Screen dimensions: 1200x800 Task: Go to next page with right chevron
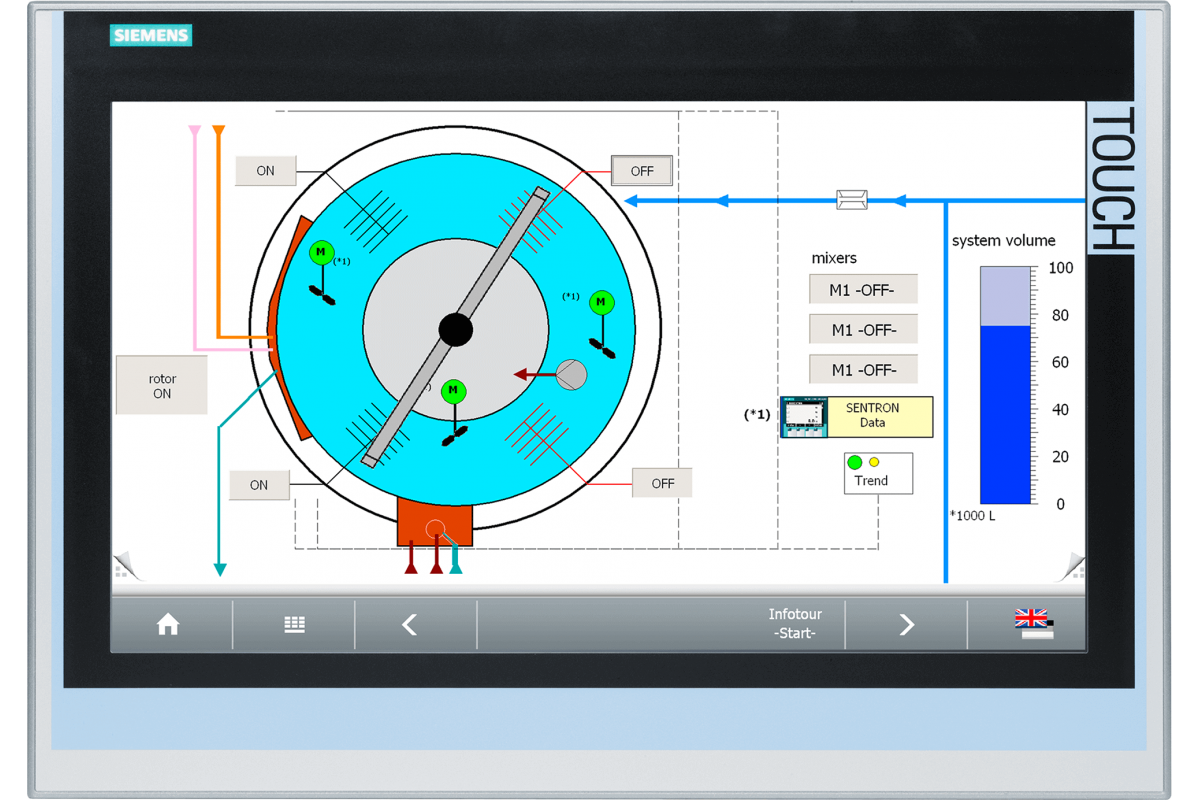coord(906,625)
